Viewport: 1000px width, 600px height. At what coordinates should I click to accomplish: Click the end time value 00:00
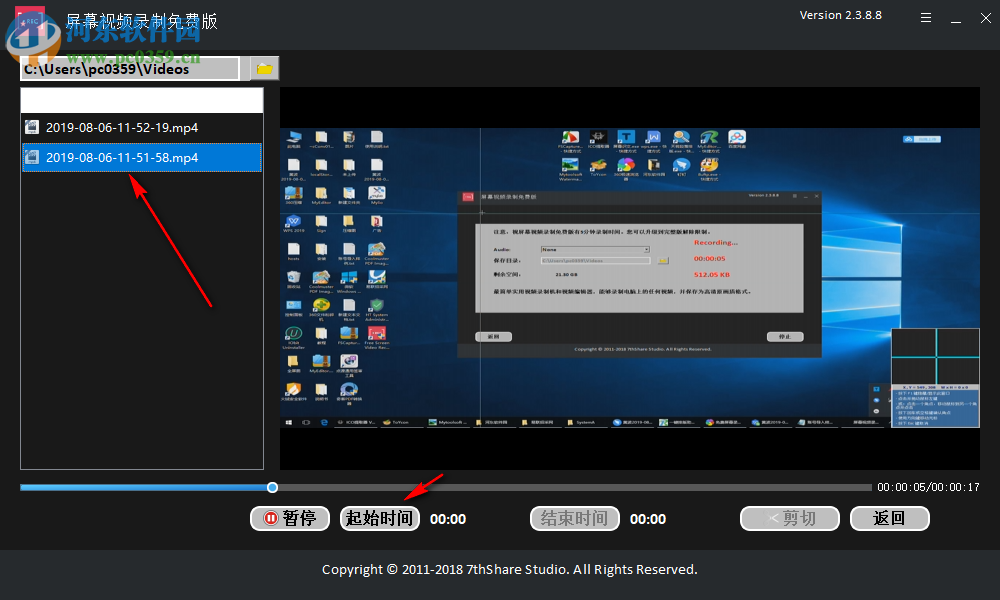click(x=648, y=519)
